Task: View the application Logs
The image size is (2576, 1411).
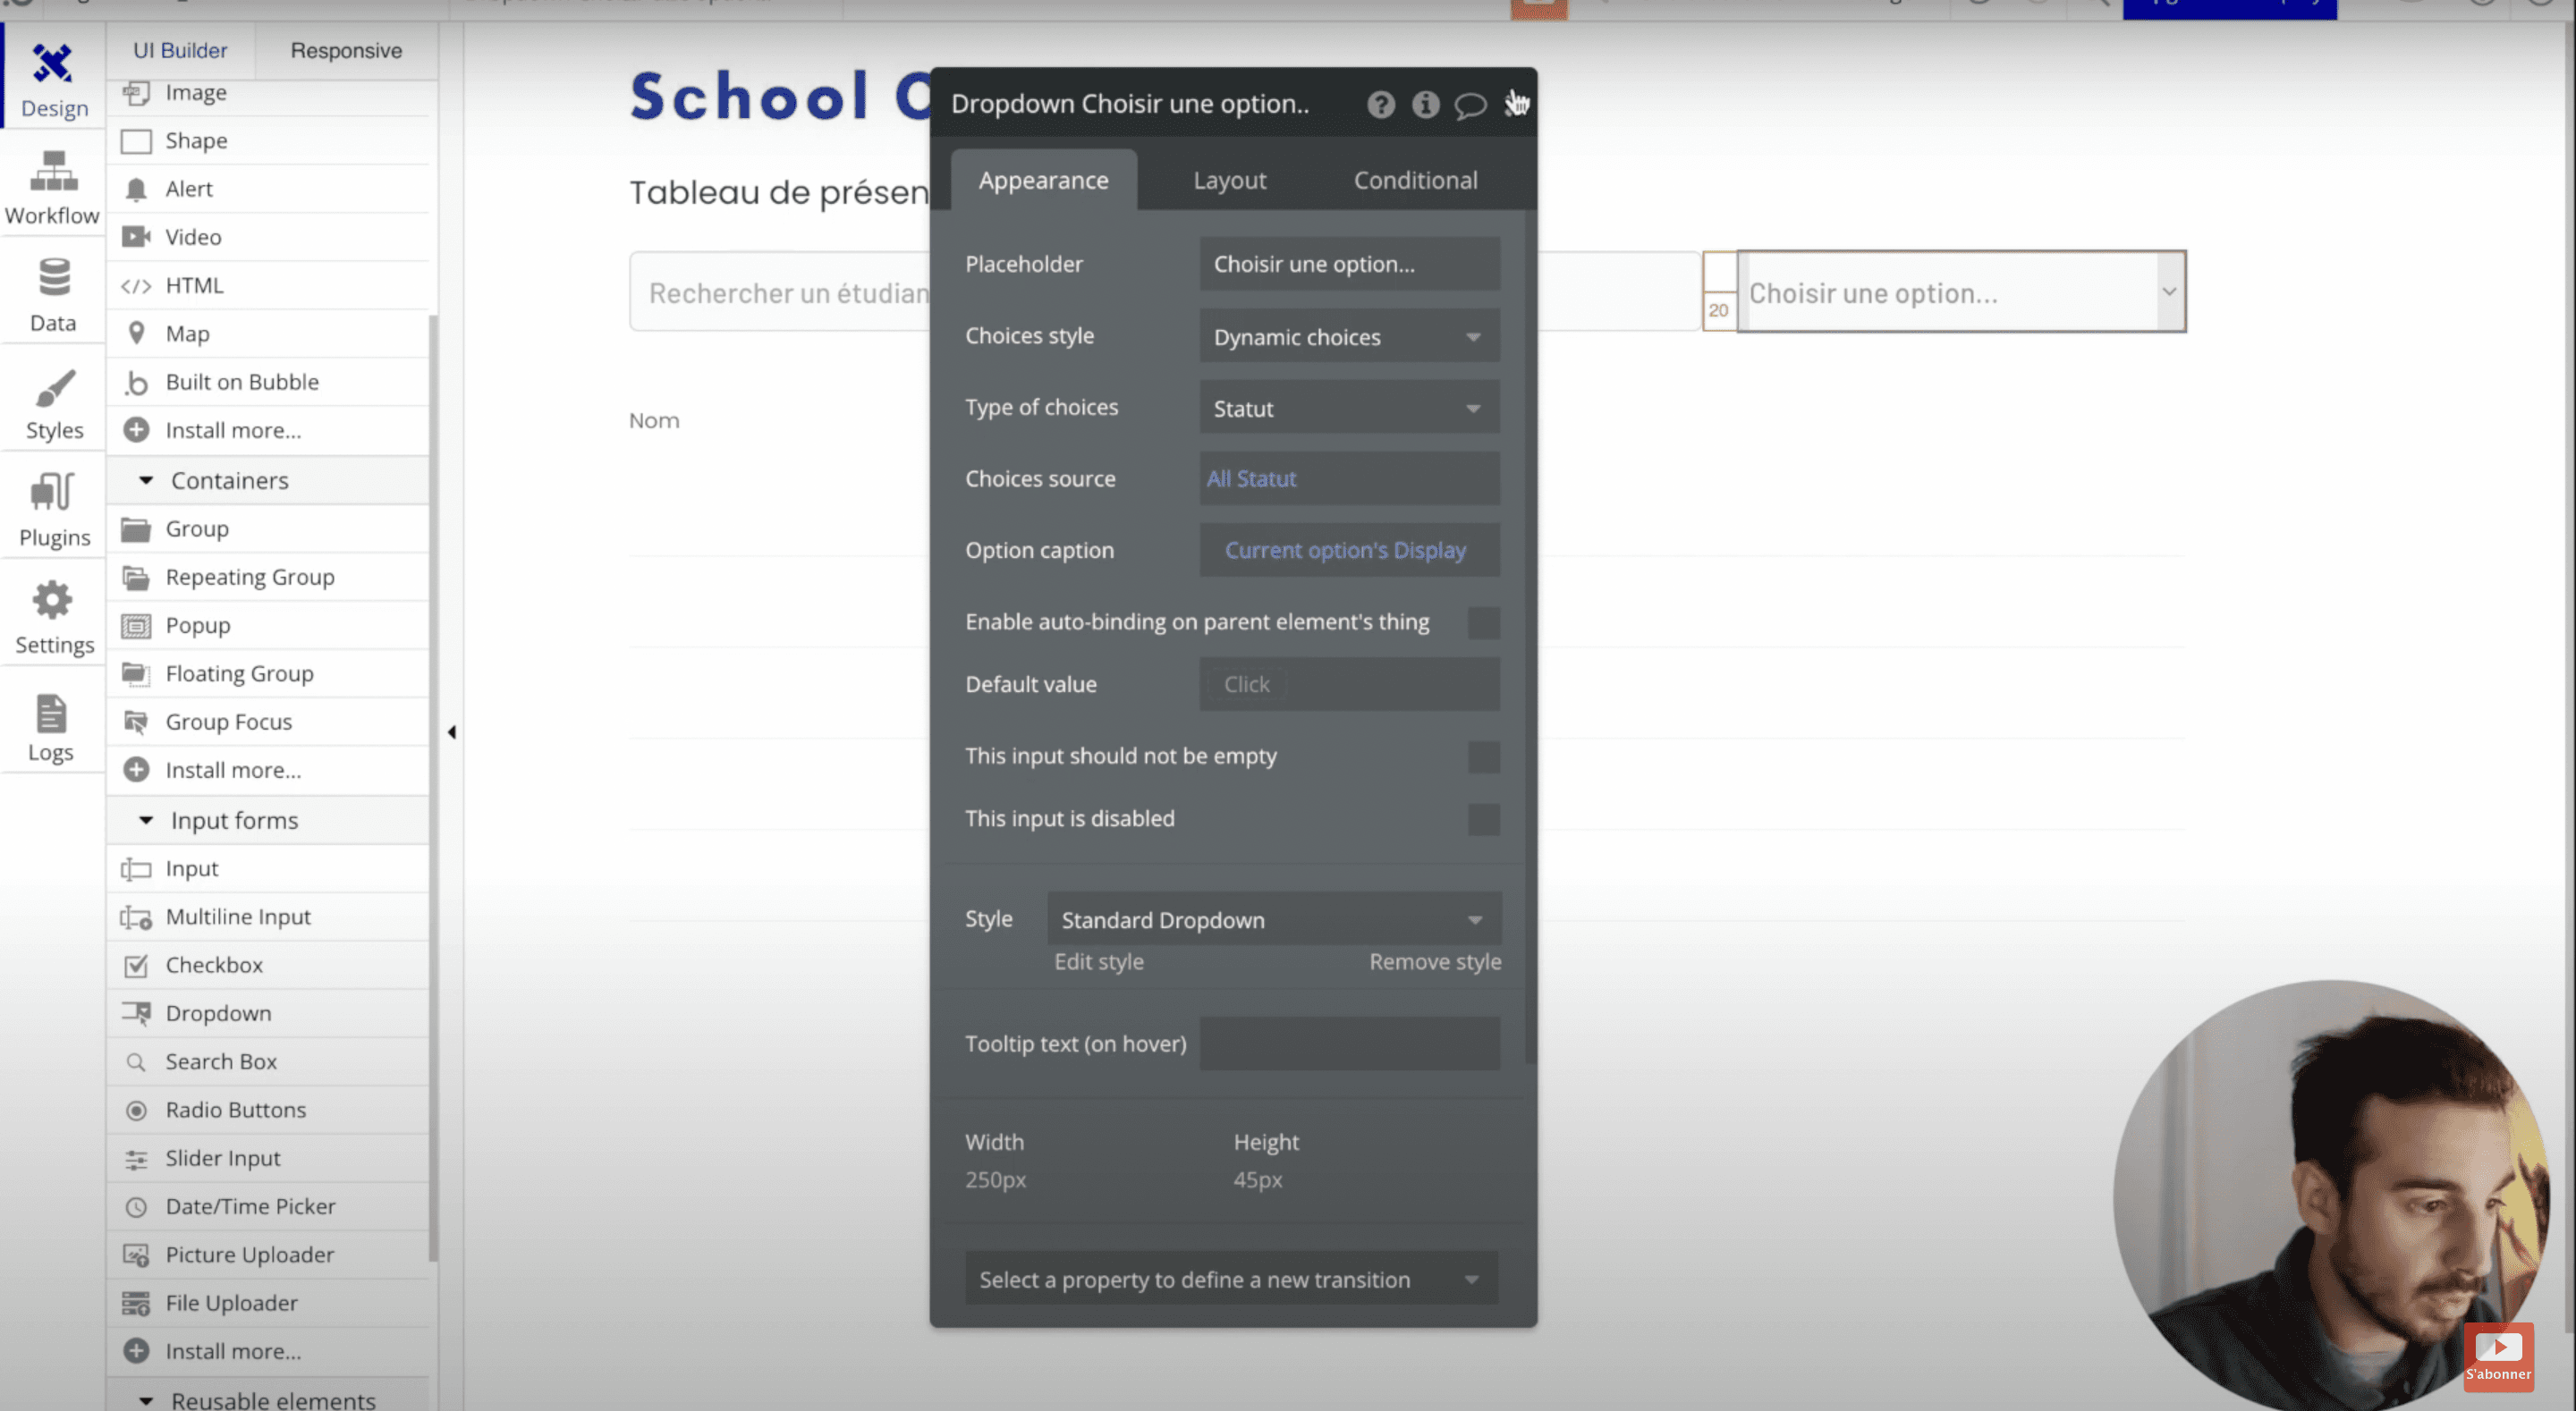Action: (52, 723)
